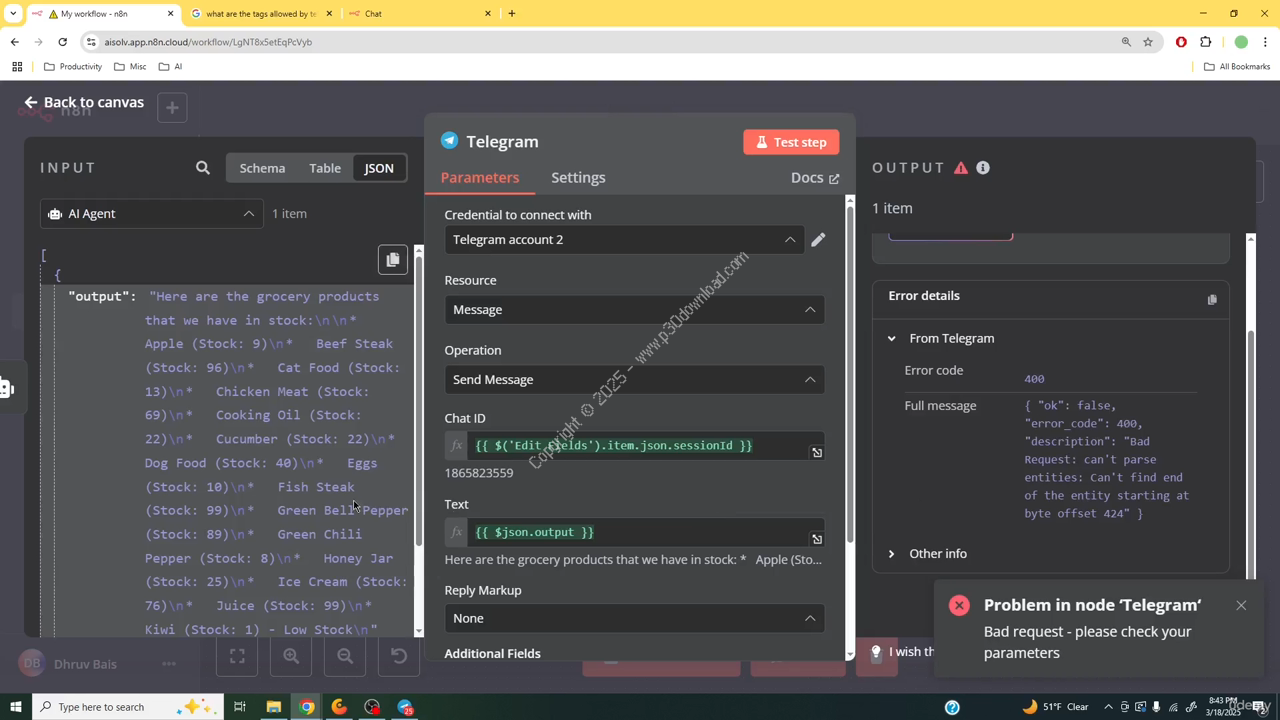
Task: Open the Telegram account 2 credential dropdown
Action: pyautogui.click(x=624, y=240)
